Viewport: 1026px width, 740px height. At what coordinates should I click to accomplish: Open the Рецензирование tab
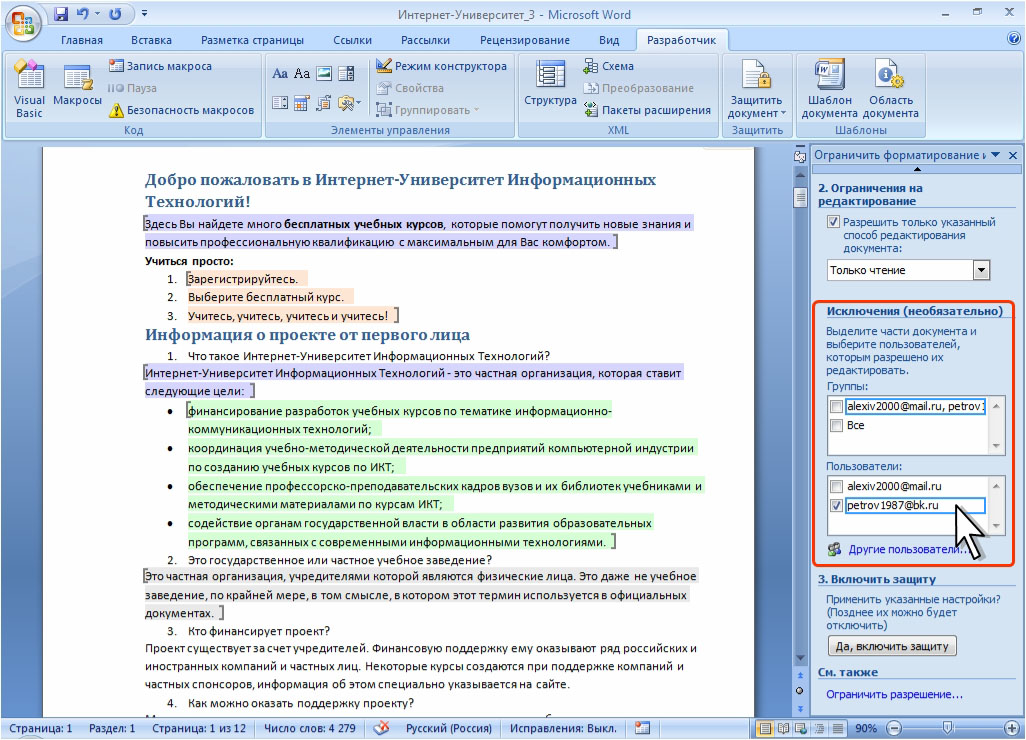(x=525, y=40)
